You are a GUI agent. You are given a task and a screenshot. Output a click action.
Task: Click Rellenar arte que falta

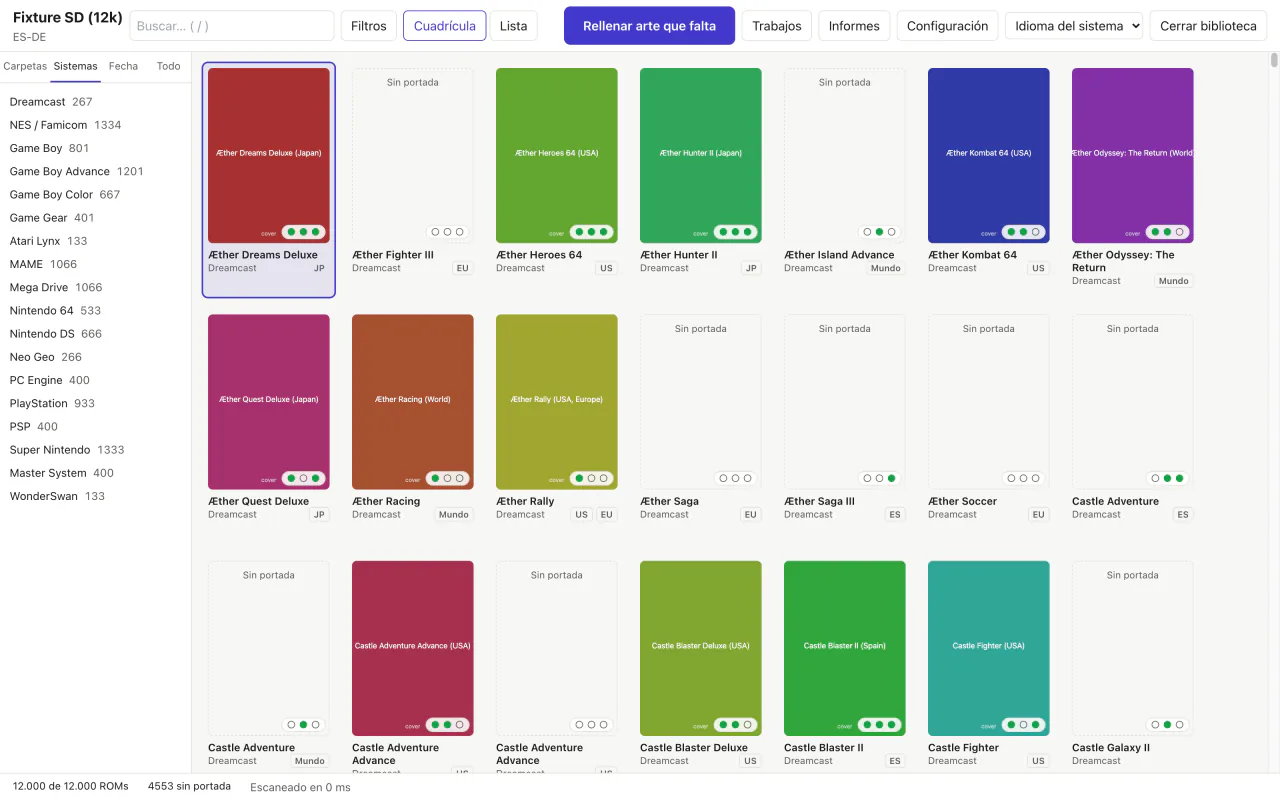pos(650,26)
